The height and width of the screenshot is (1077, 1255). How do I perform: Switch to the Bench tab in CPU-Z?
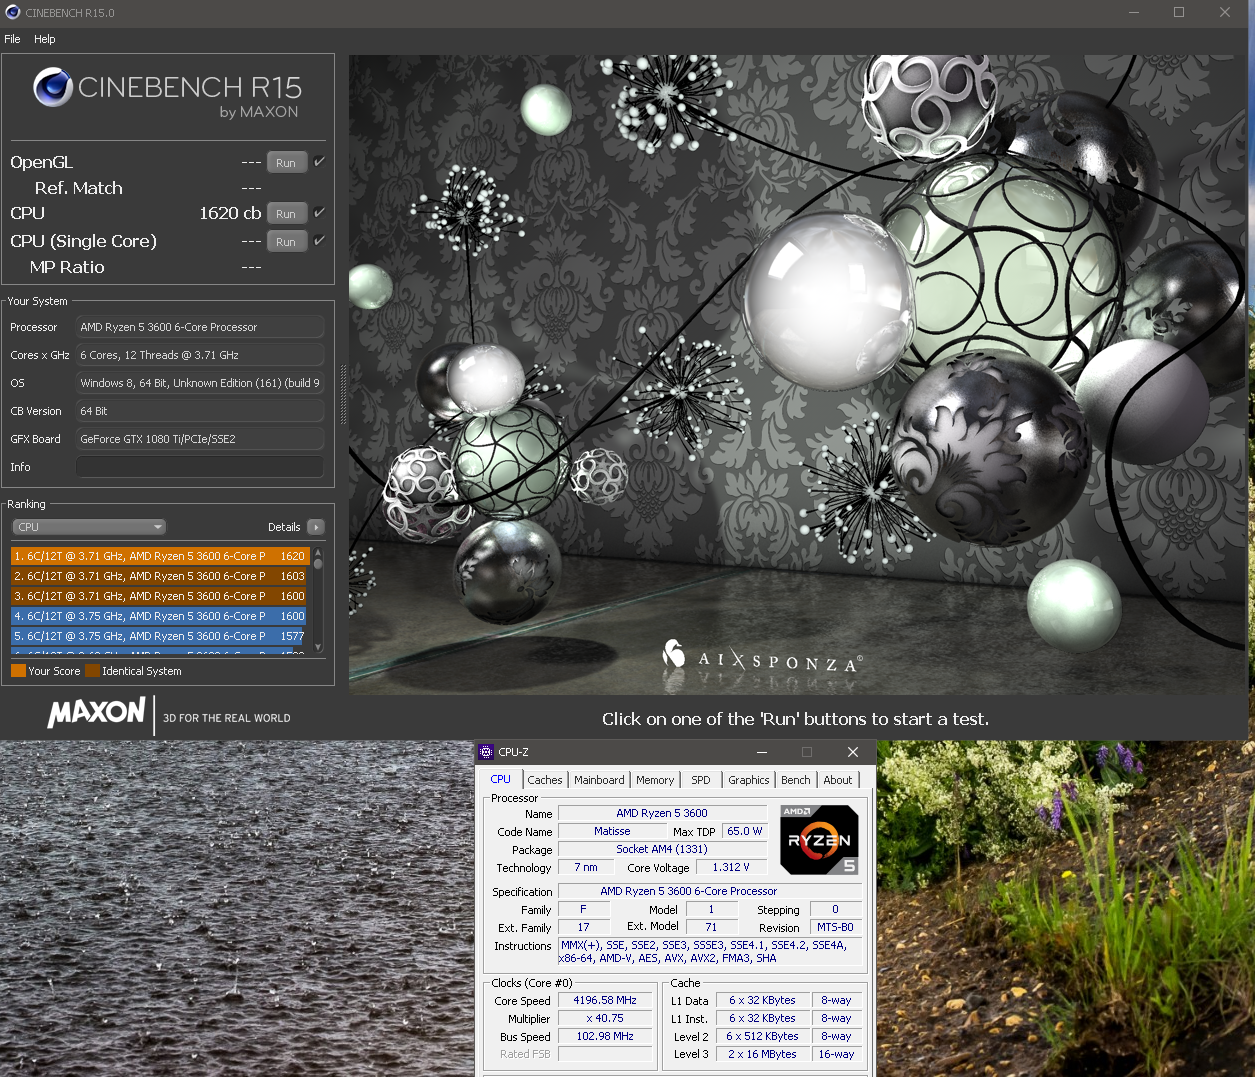(796, 780)
